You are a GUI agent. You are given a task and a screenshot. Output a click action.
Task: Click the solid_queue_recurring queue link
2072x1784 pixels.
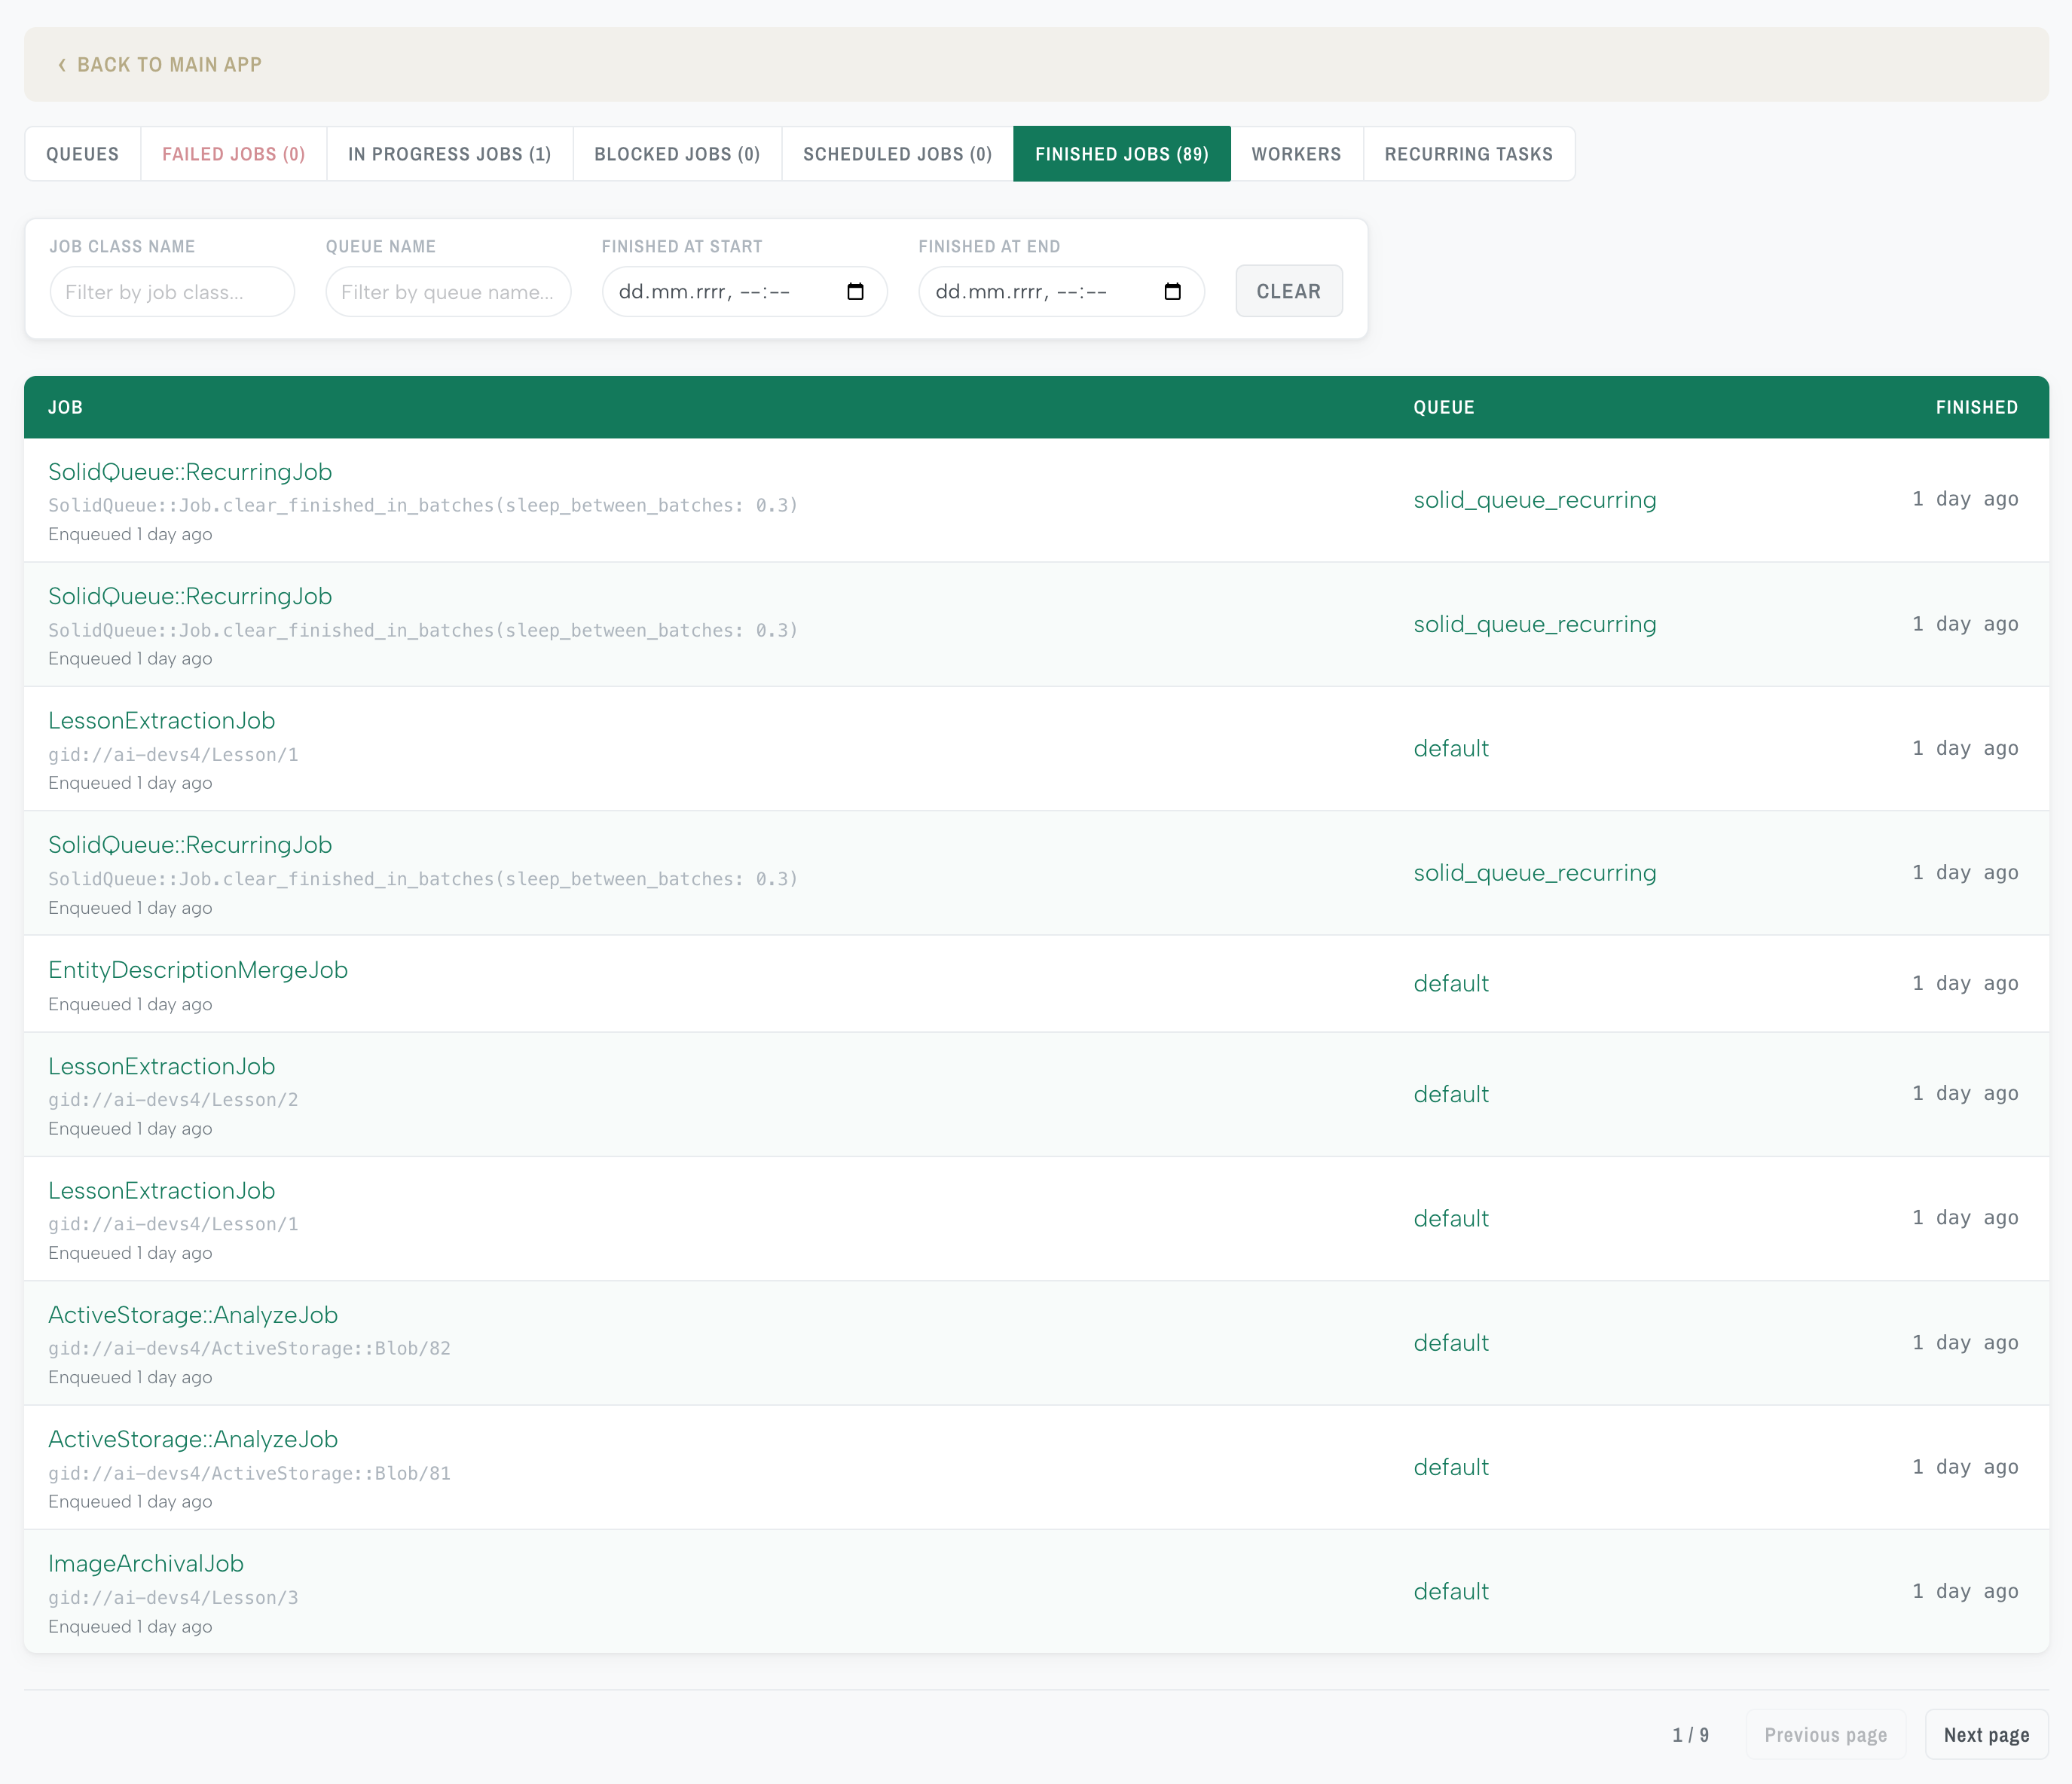coord(1534,499)
